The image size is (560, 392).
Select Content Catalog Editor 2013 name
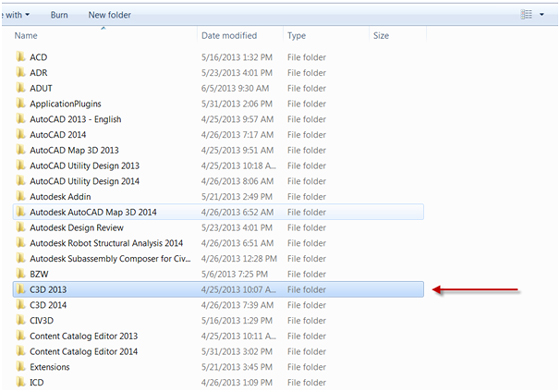click(x=84, y=336)
